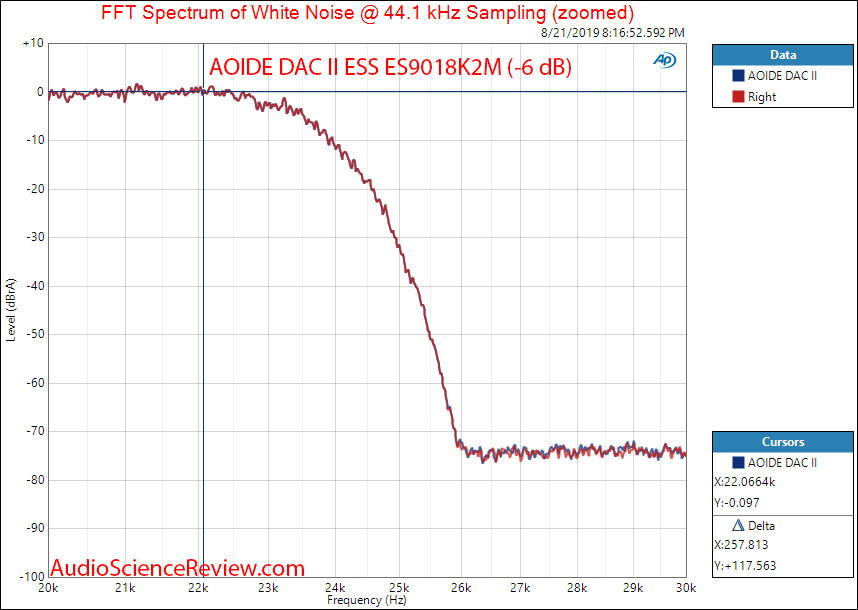Select the red Right channel legend swatch
The height and width of the screenshot is (610, 858).
coord(738,97)
